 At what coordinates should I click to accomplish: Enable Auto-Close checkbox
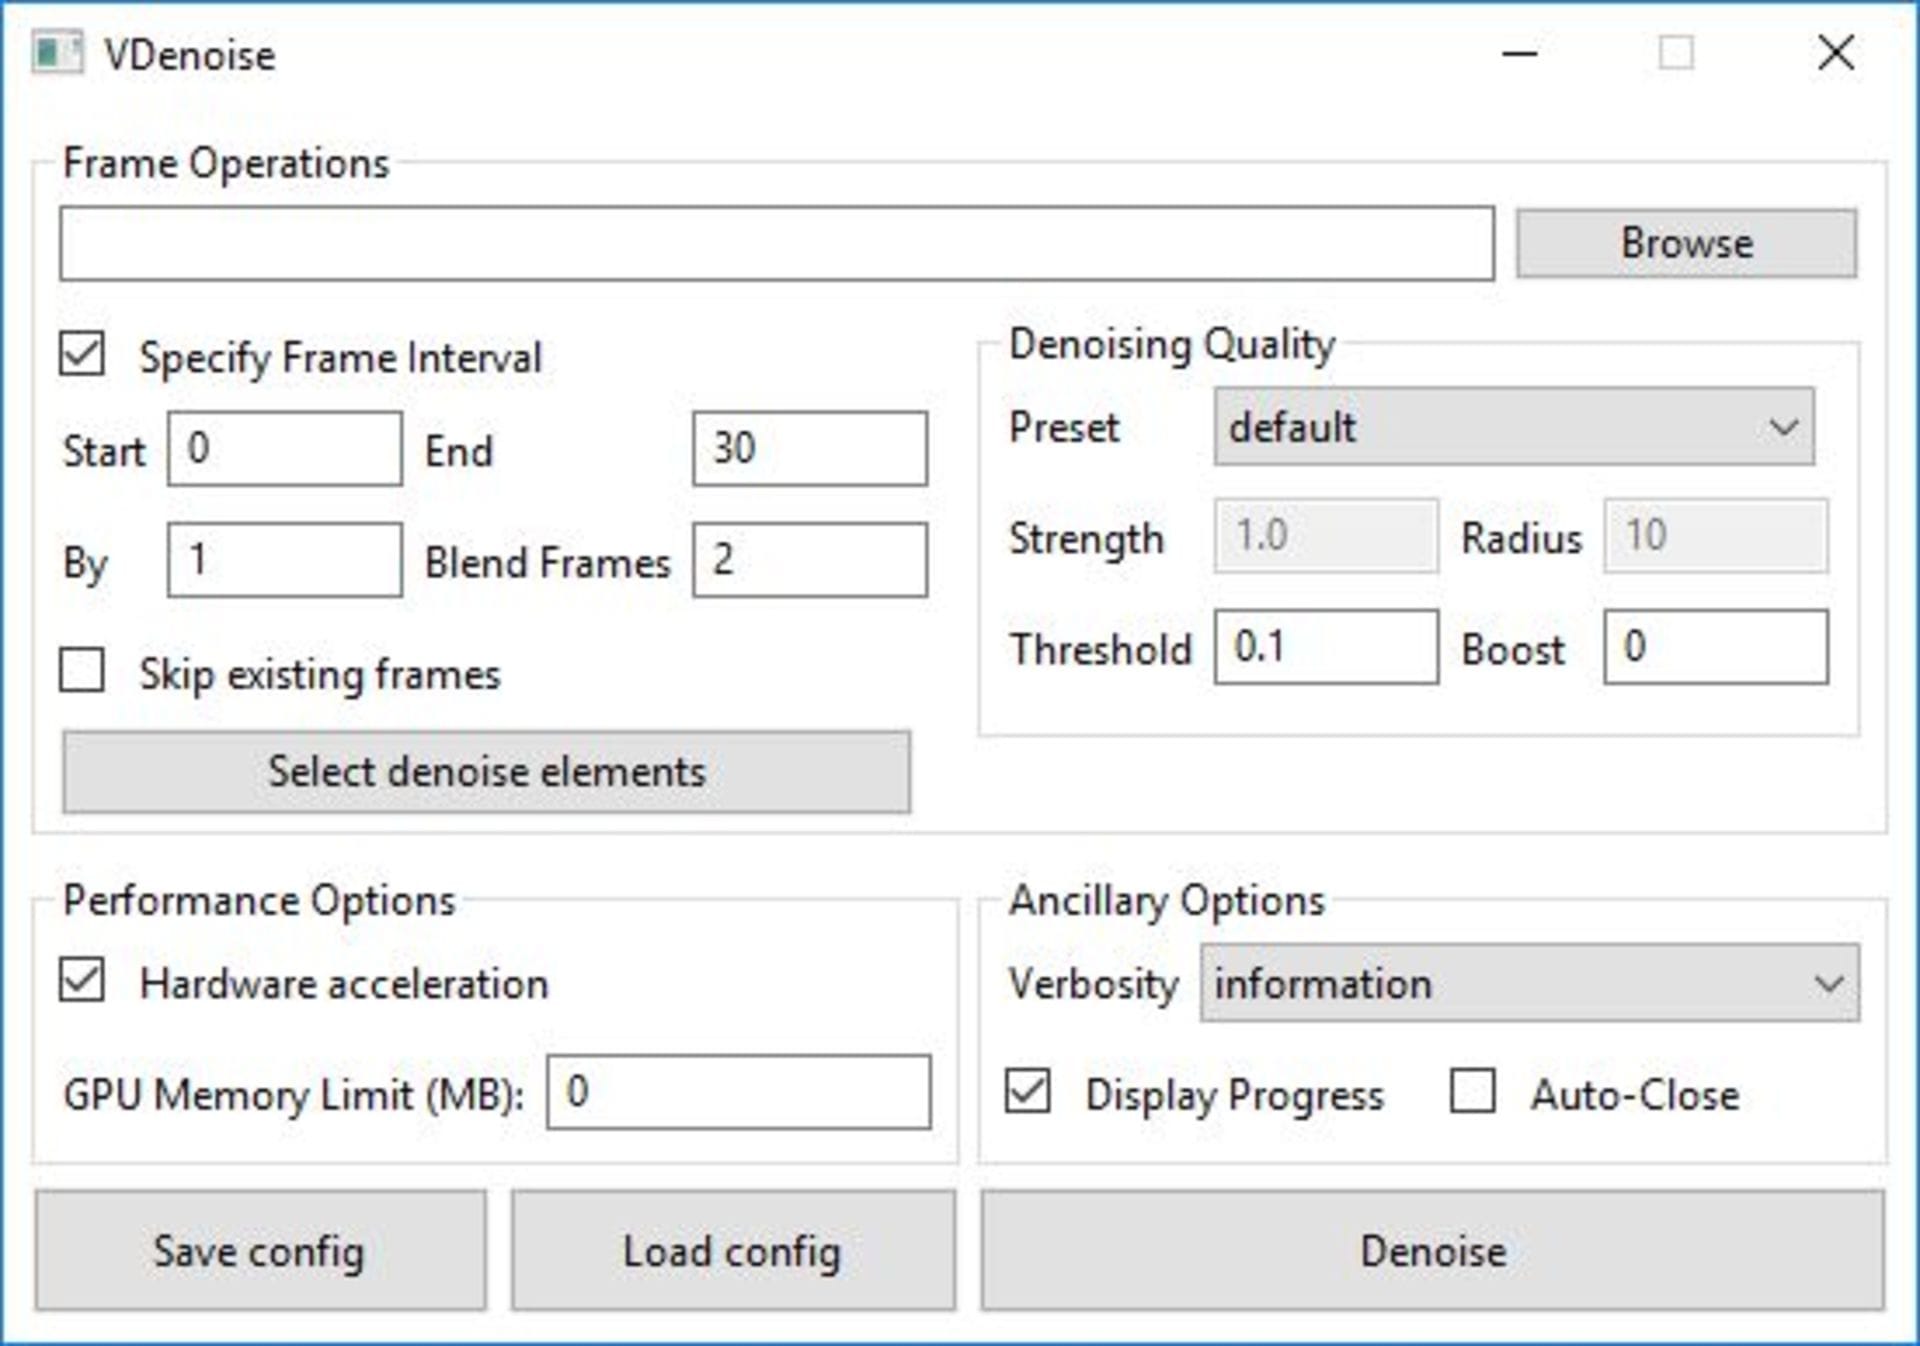tap(1473, 1091)
